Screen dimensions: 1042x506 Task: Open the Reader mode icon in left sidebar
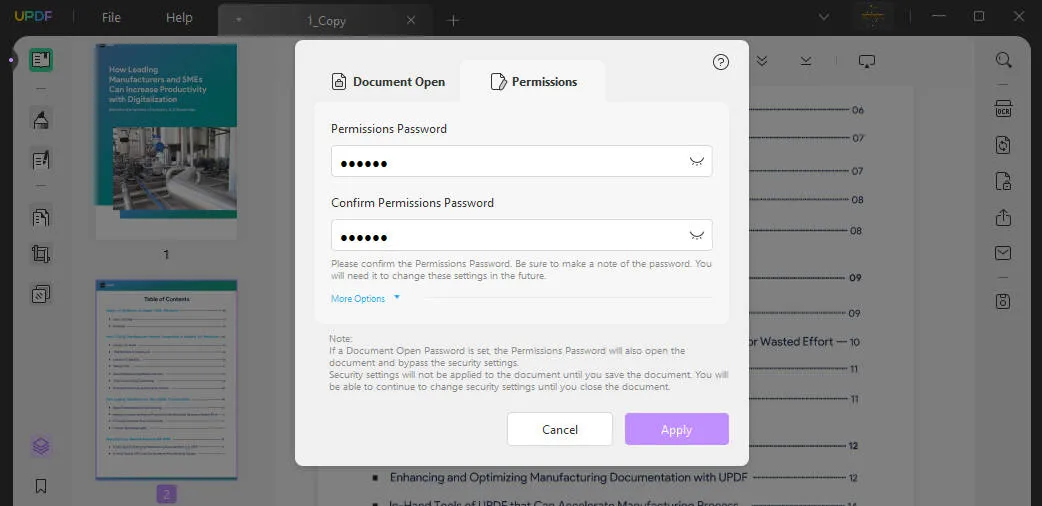(x=41, y=60)
